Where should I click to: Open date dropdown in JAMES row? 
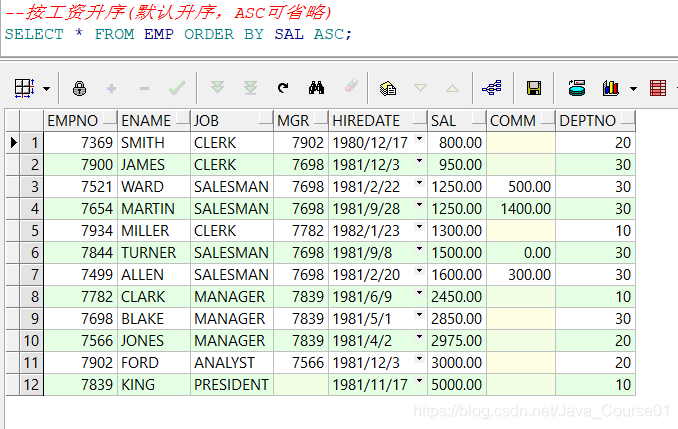coord(419,161)
